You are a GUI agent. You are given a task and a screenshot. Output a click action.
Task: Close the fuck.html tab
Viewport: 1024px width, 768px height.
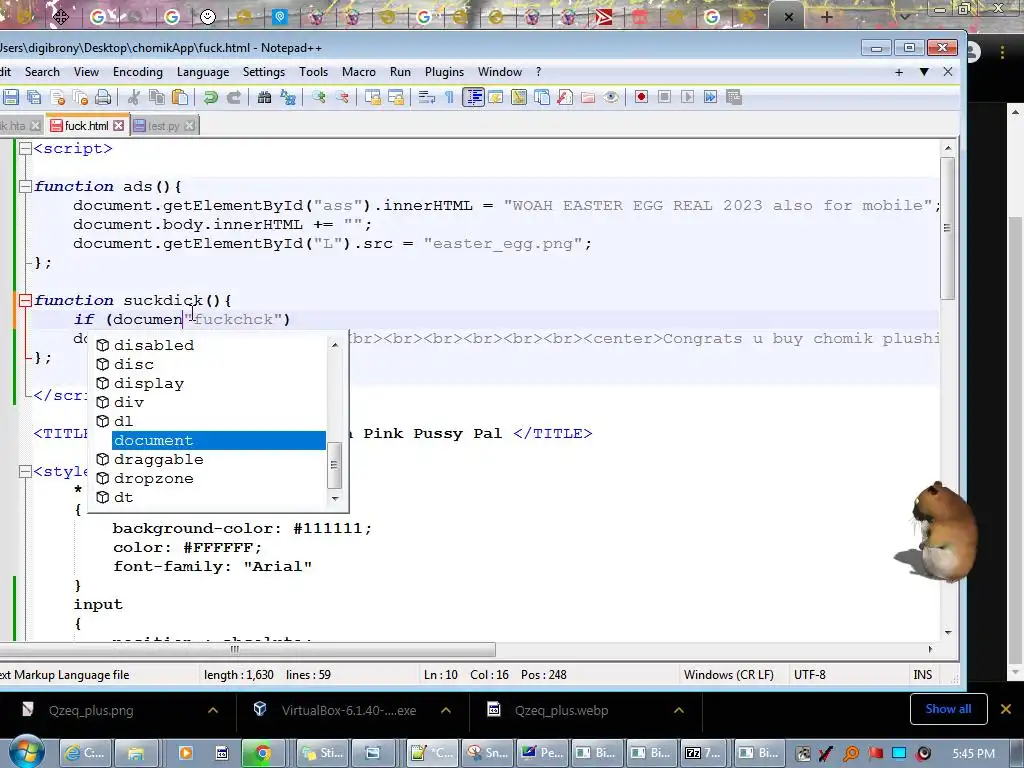118,125
